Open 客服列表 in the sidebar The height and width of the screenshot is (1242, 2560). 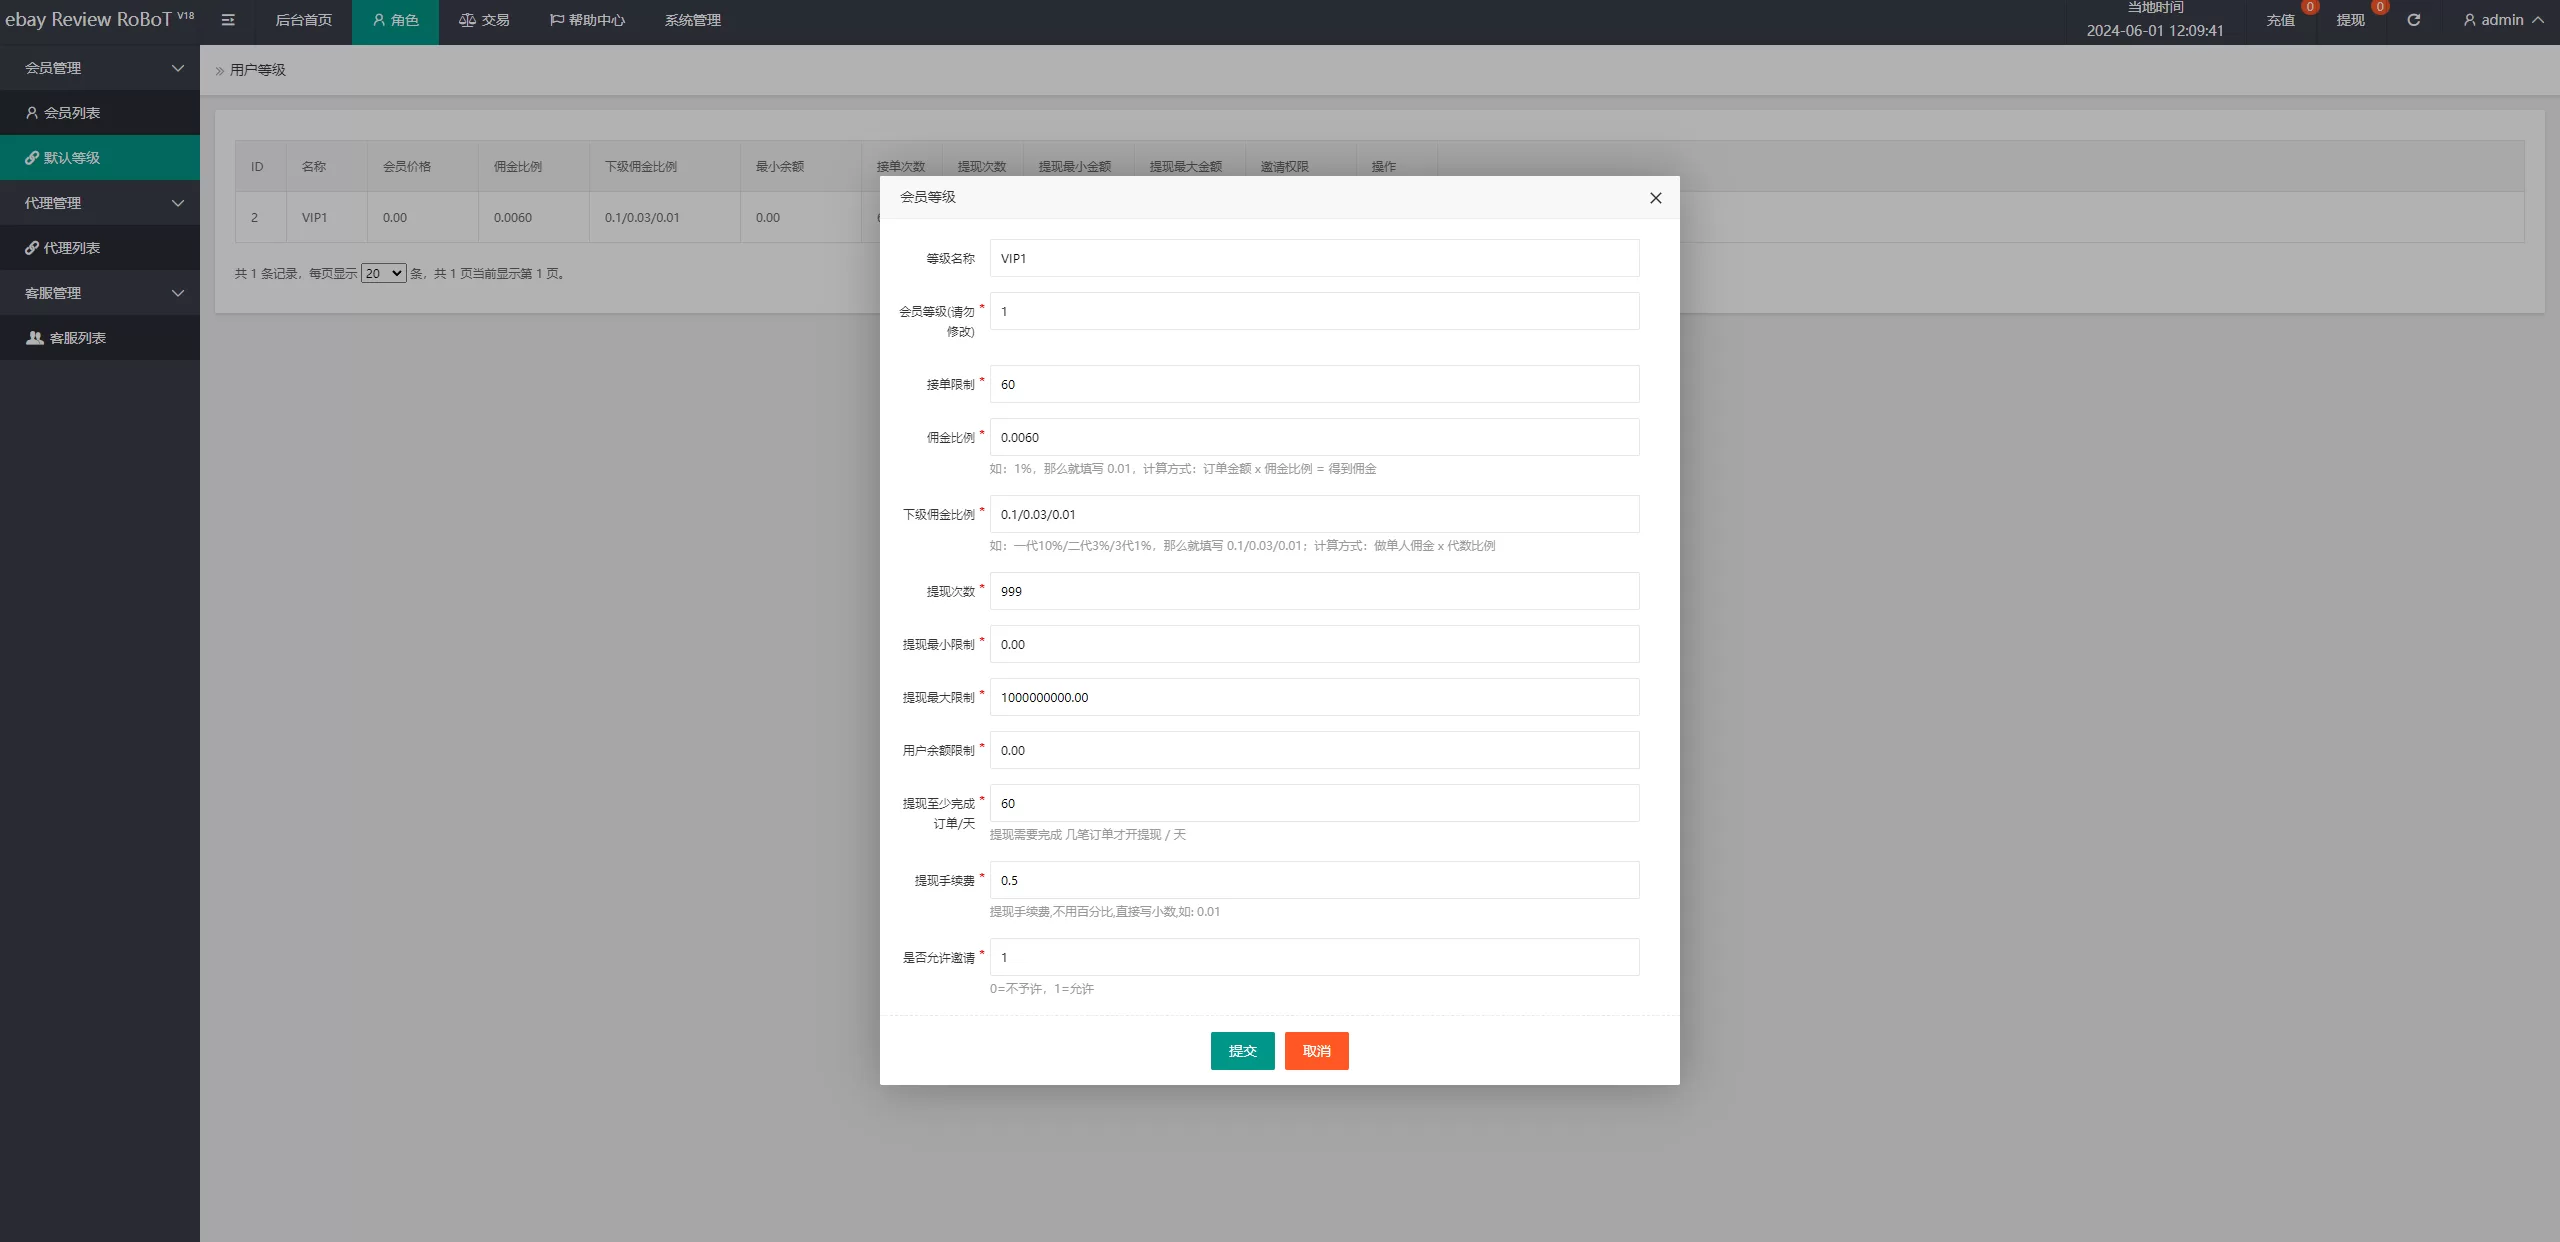(x=77, y=338)
